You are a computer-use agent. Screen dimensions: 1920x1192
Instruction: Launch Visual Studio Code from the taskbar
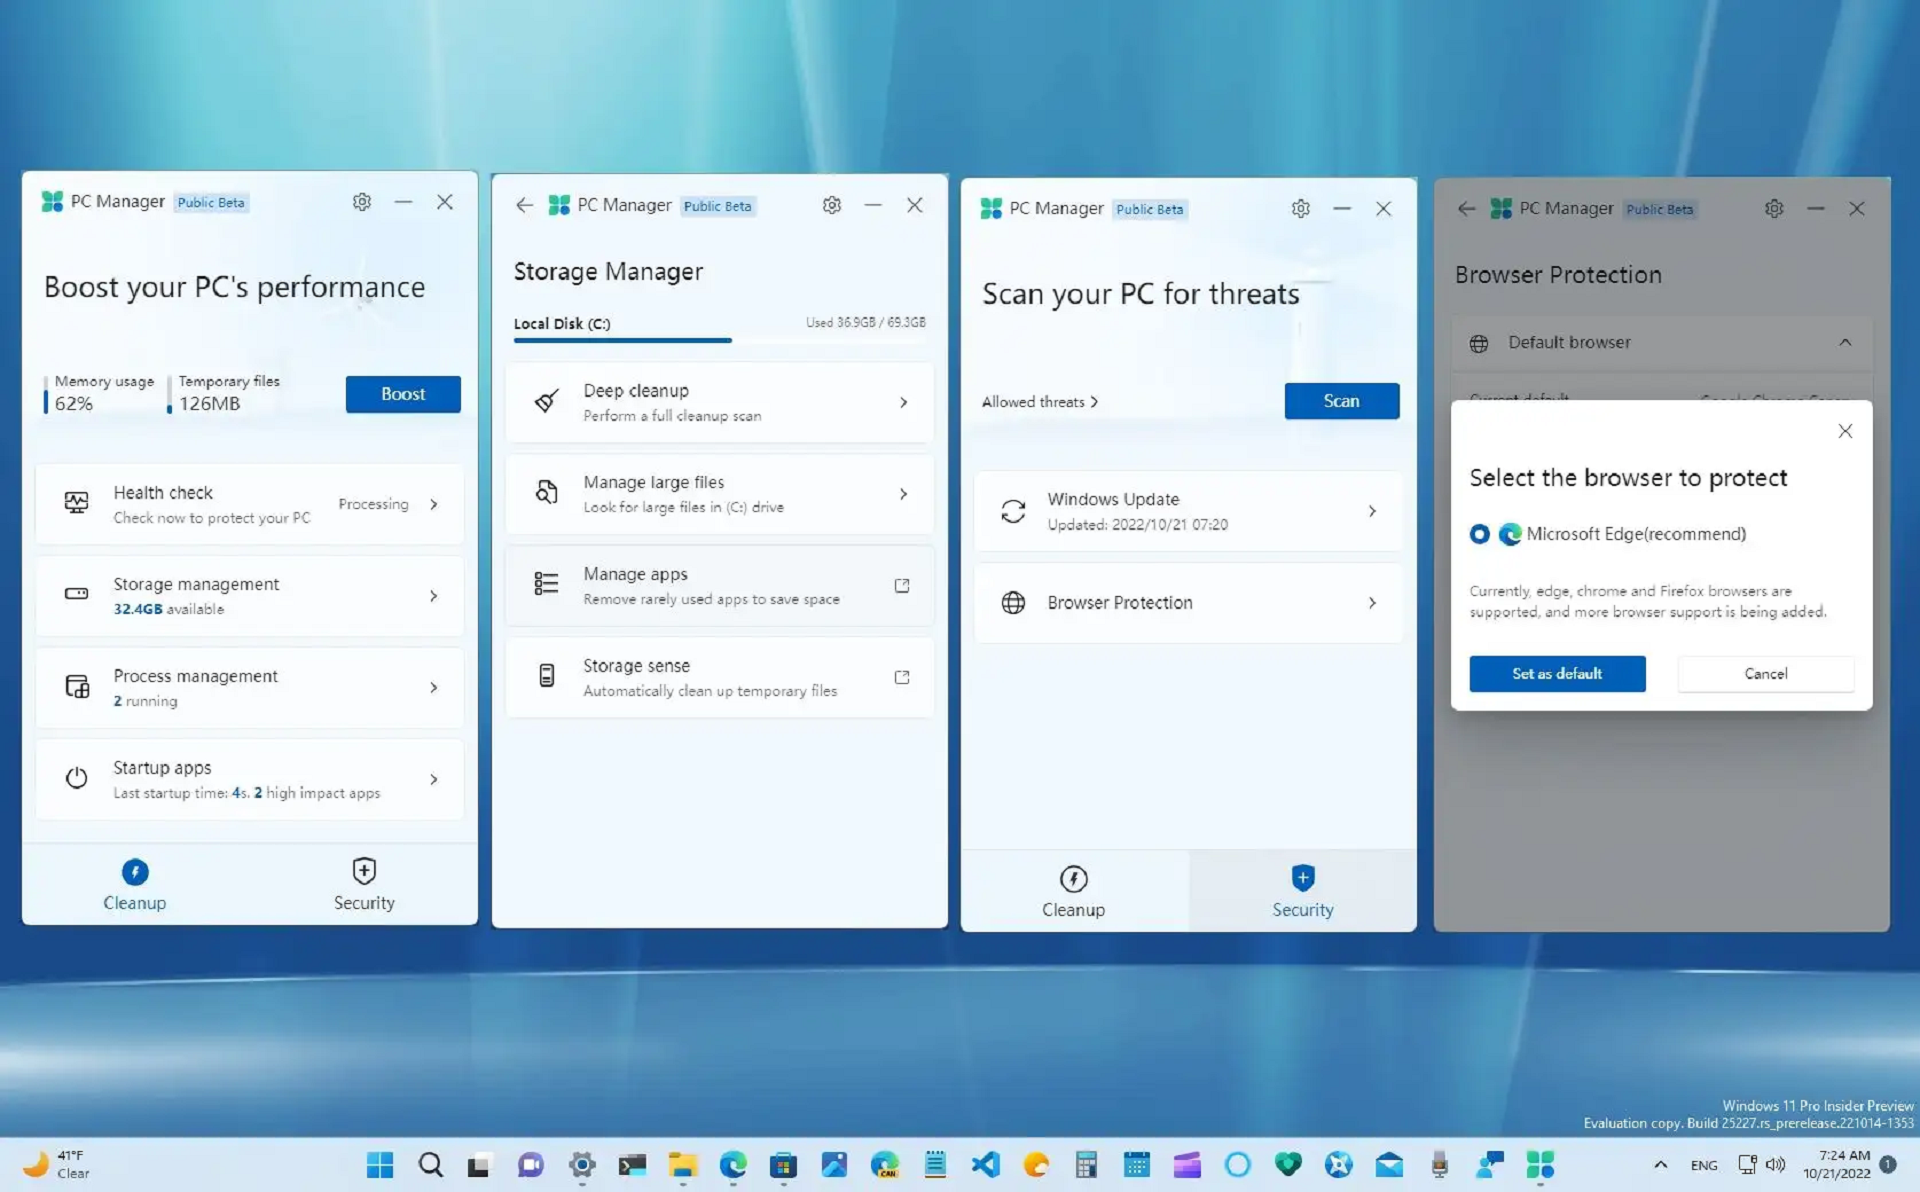coord(985,1164)
